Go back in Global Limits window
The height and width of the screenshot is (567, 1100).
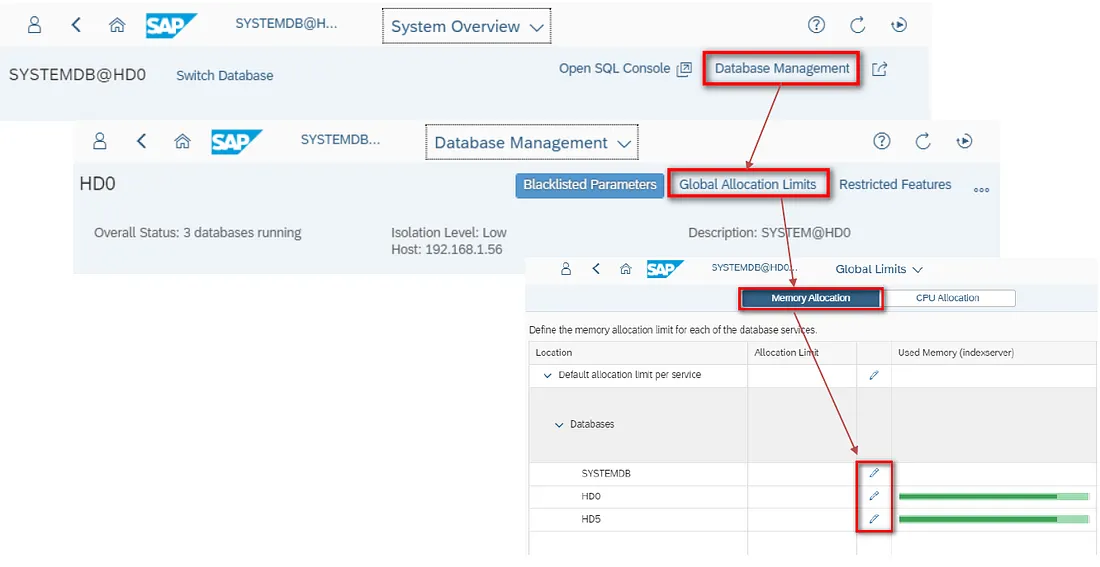pos(596,269)
